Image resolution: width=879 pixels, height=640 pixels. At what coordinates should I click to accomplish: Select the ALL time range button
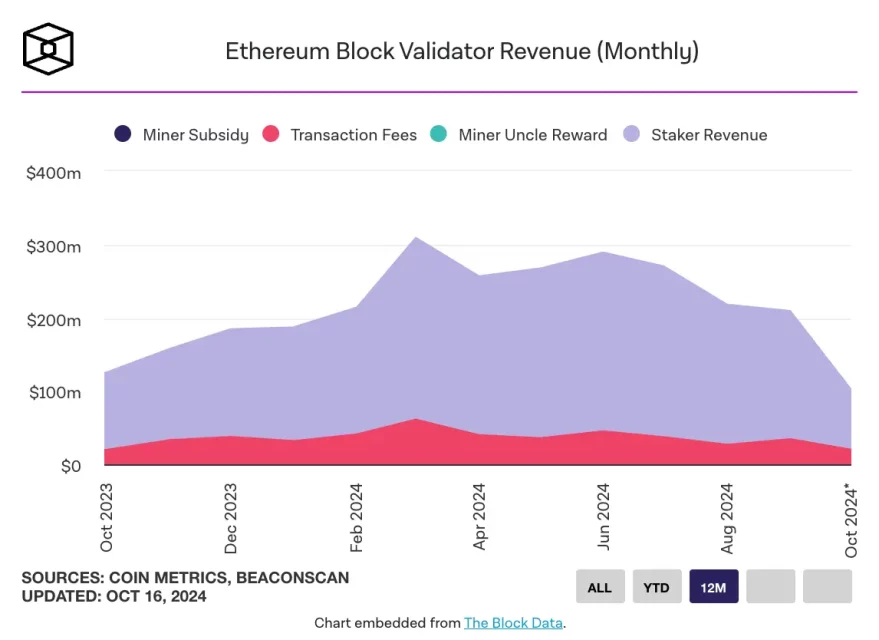(x=600, y=587)
